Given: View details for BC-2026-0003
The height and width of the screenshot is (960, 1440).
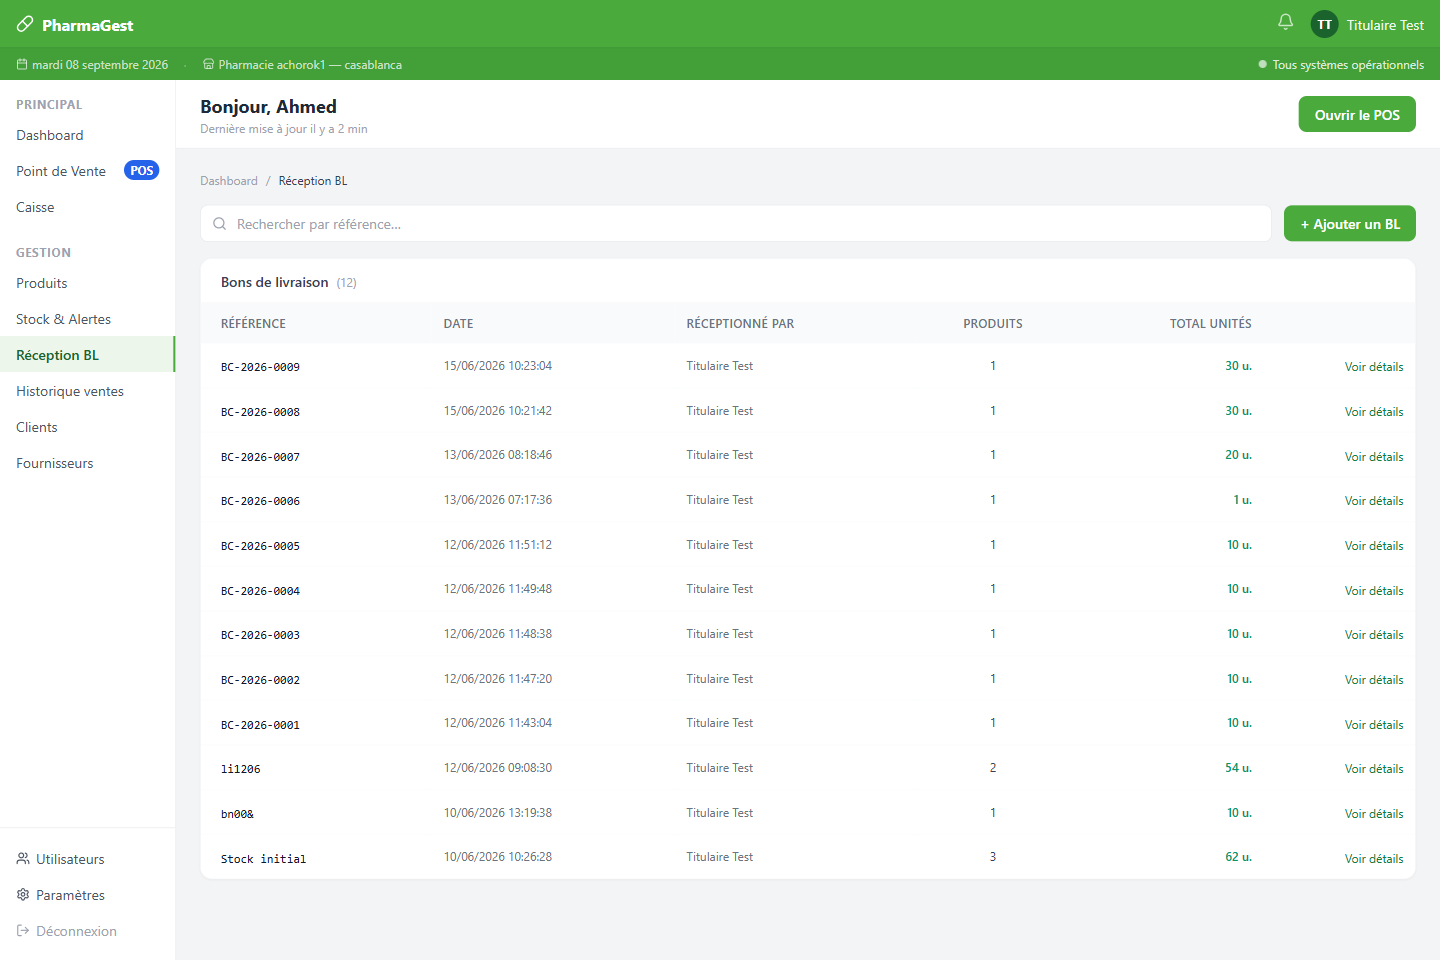Looking at the screenshot, I should tap(1374, 635).
